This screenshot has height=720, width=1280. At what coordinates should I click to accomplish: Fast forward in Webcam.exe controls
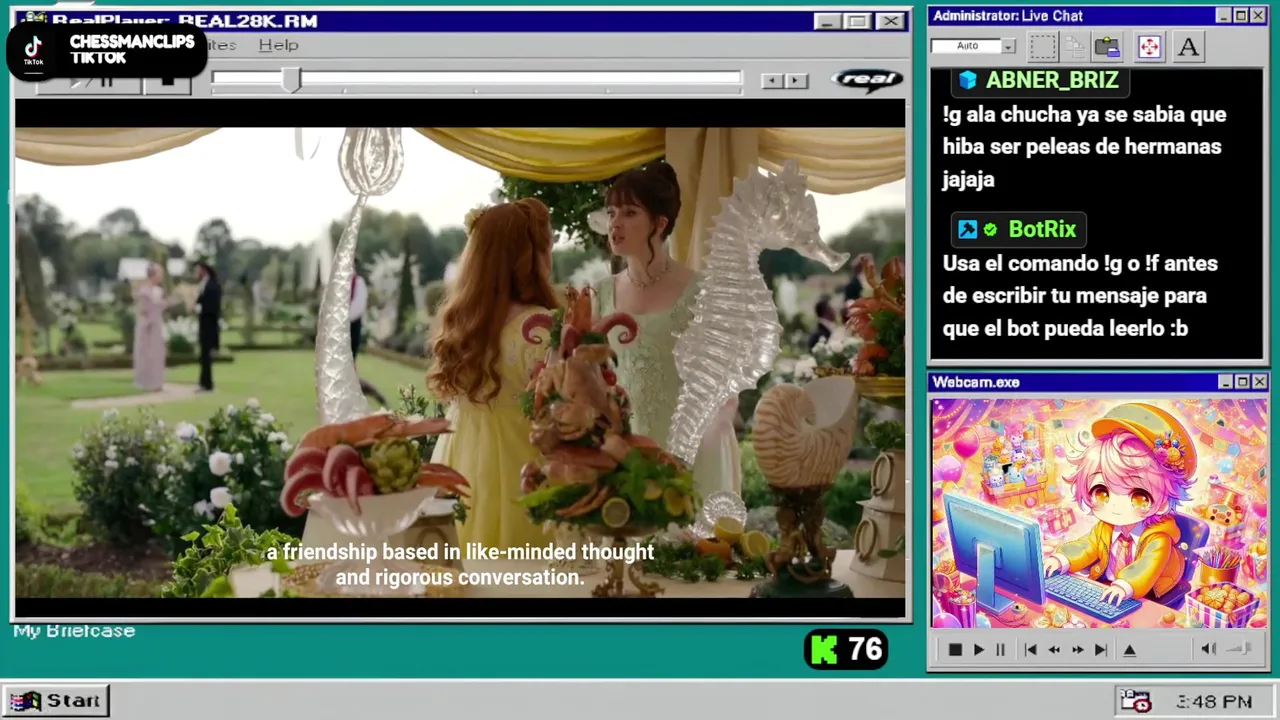tap(1077, 649)
